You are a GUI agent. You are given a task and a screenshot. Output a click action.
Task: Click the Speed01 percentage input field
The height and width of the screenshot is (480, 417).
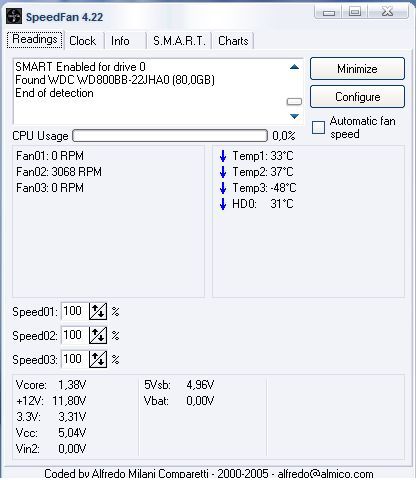pos(75,311)
